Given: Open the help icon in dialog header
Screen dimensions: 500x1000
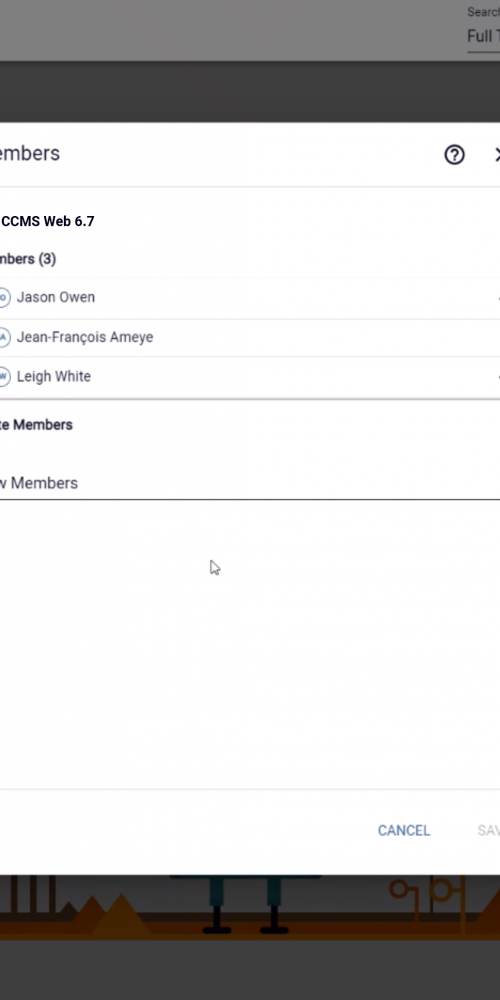Looking at the screenshot, I should (454, 154).
